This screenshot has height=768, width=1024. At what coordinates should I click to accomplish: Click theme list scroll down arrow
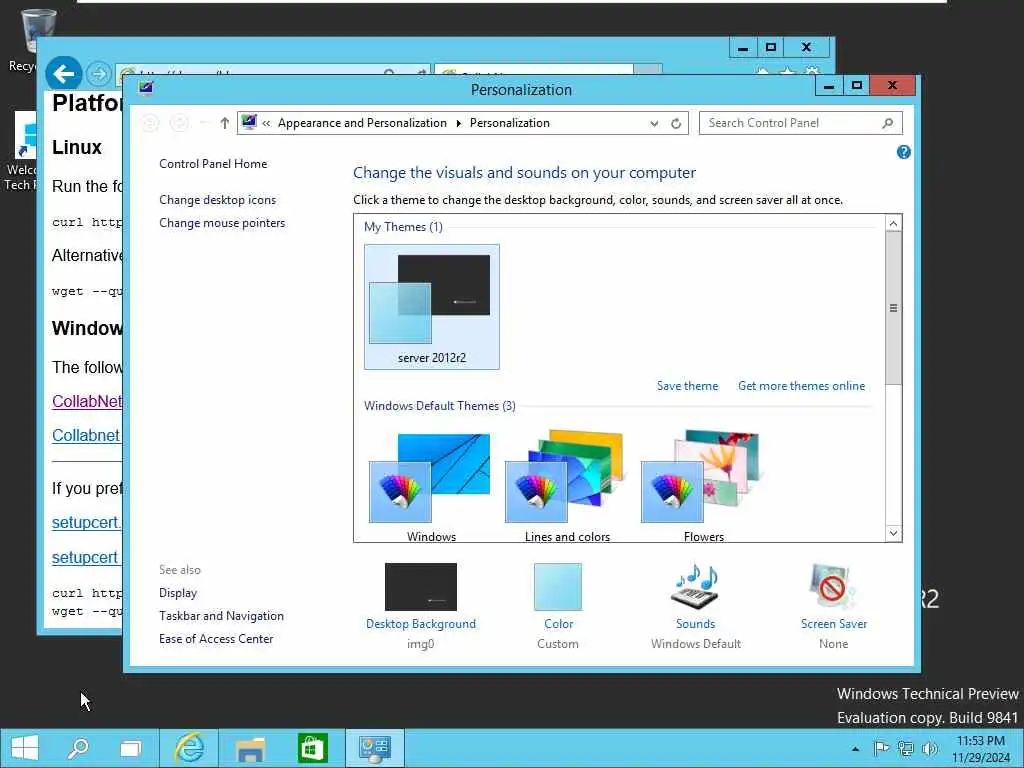[x=893, y=533]
